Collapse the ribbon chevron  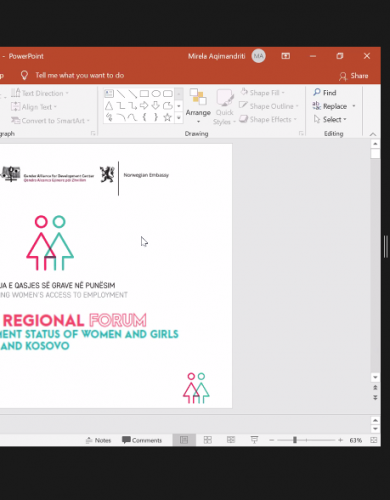pyautogui.click(x=373, y=134)
